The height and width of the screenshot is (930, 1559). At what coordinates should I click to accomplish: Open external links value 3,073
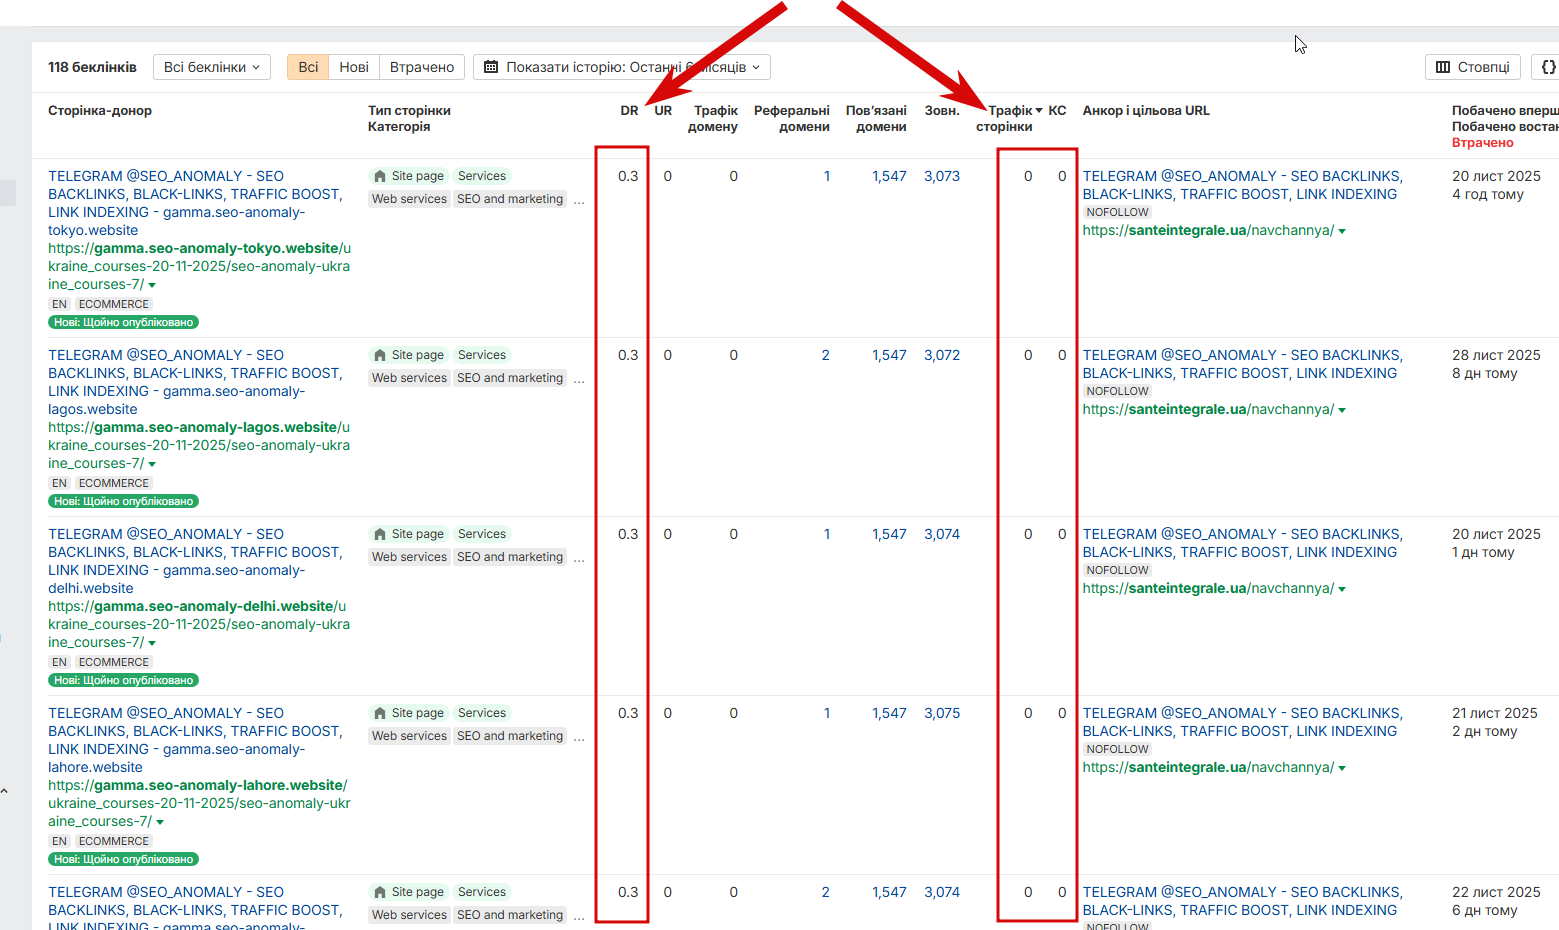click(x=942, y=176)
